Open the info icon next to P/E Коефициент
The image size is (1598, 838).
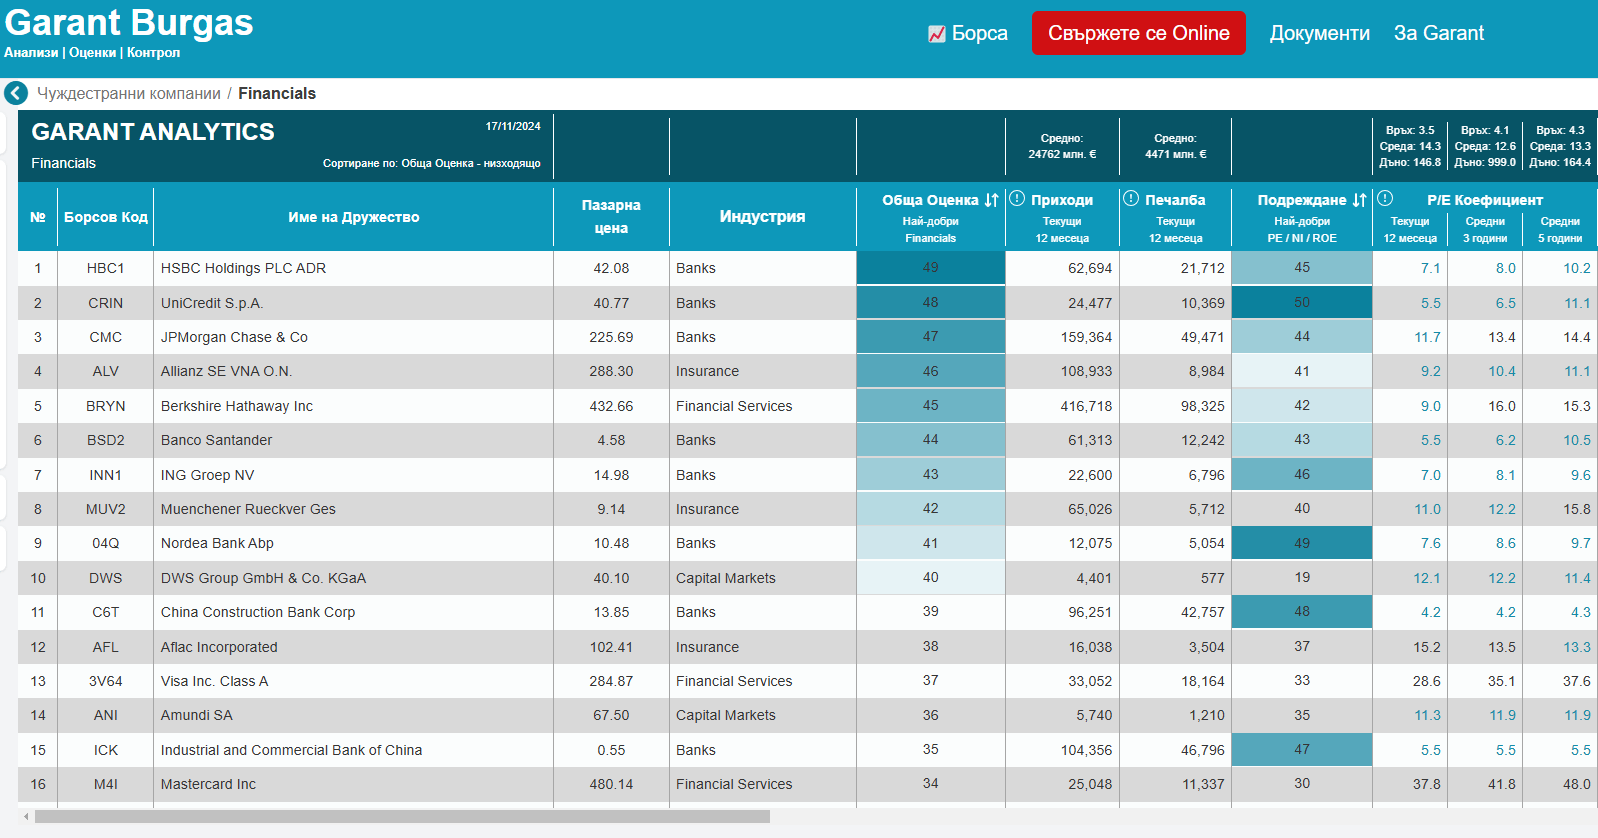(x=1385, y=198)
